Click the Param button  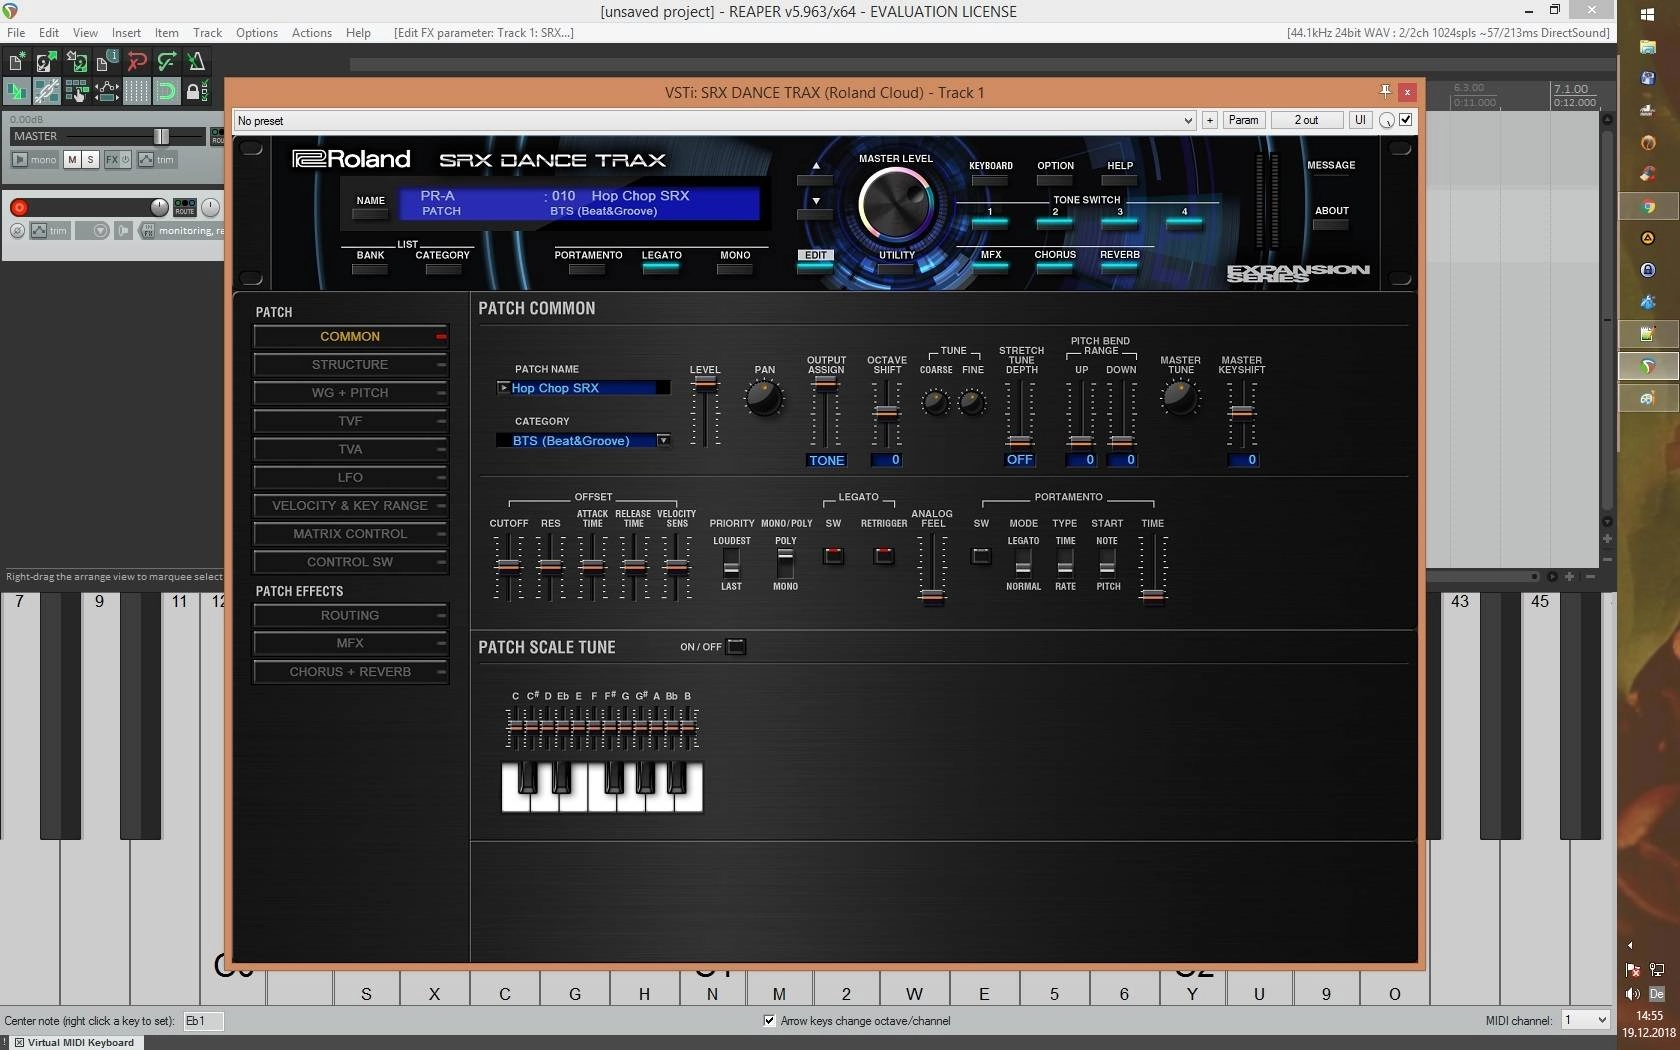(1243, 120)
